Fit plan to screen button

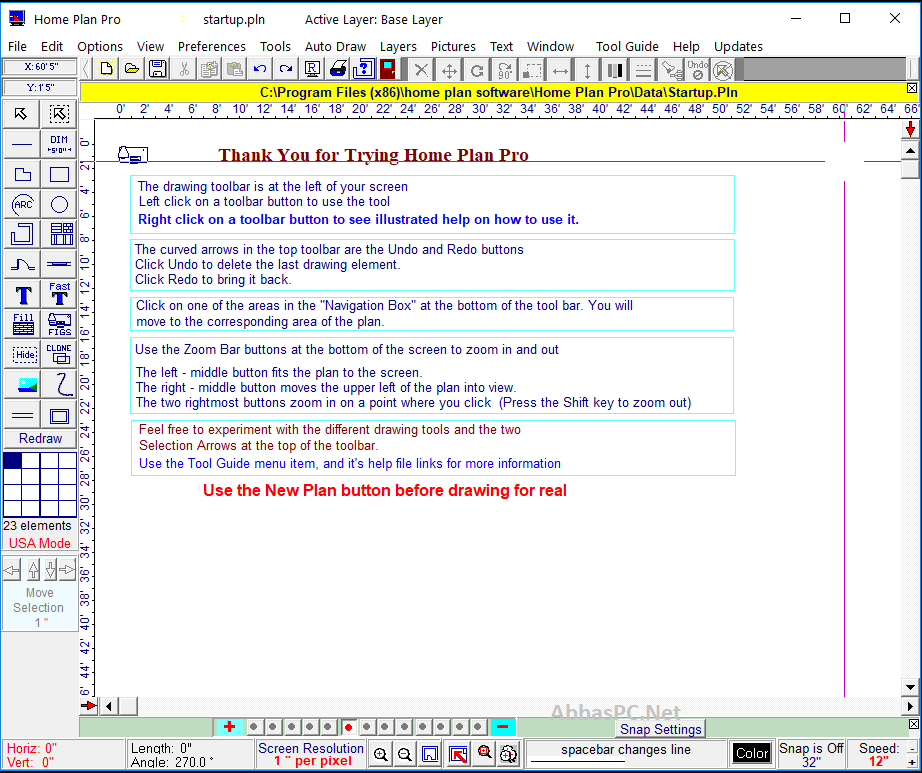point(430,754)
